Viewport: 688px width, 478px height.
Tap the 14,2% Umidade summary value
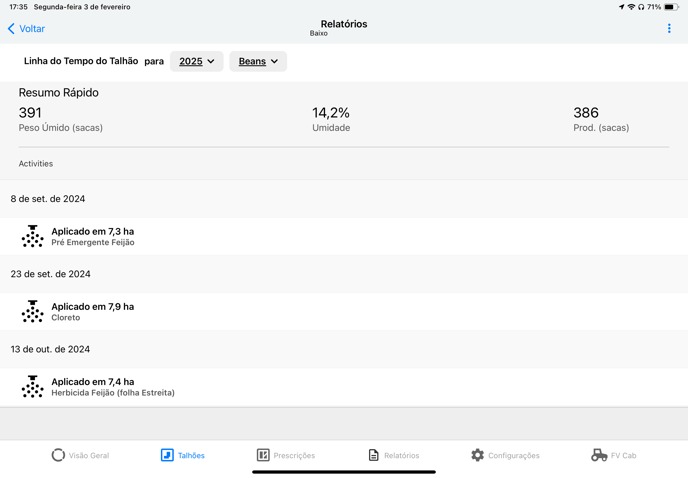[331, 113]
